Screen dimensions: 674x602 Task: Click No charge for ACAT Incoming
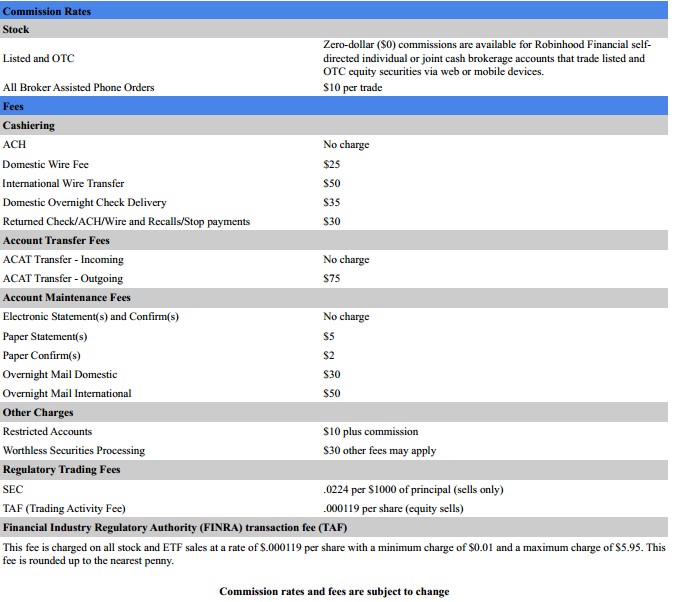point(346,260)
